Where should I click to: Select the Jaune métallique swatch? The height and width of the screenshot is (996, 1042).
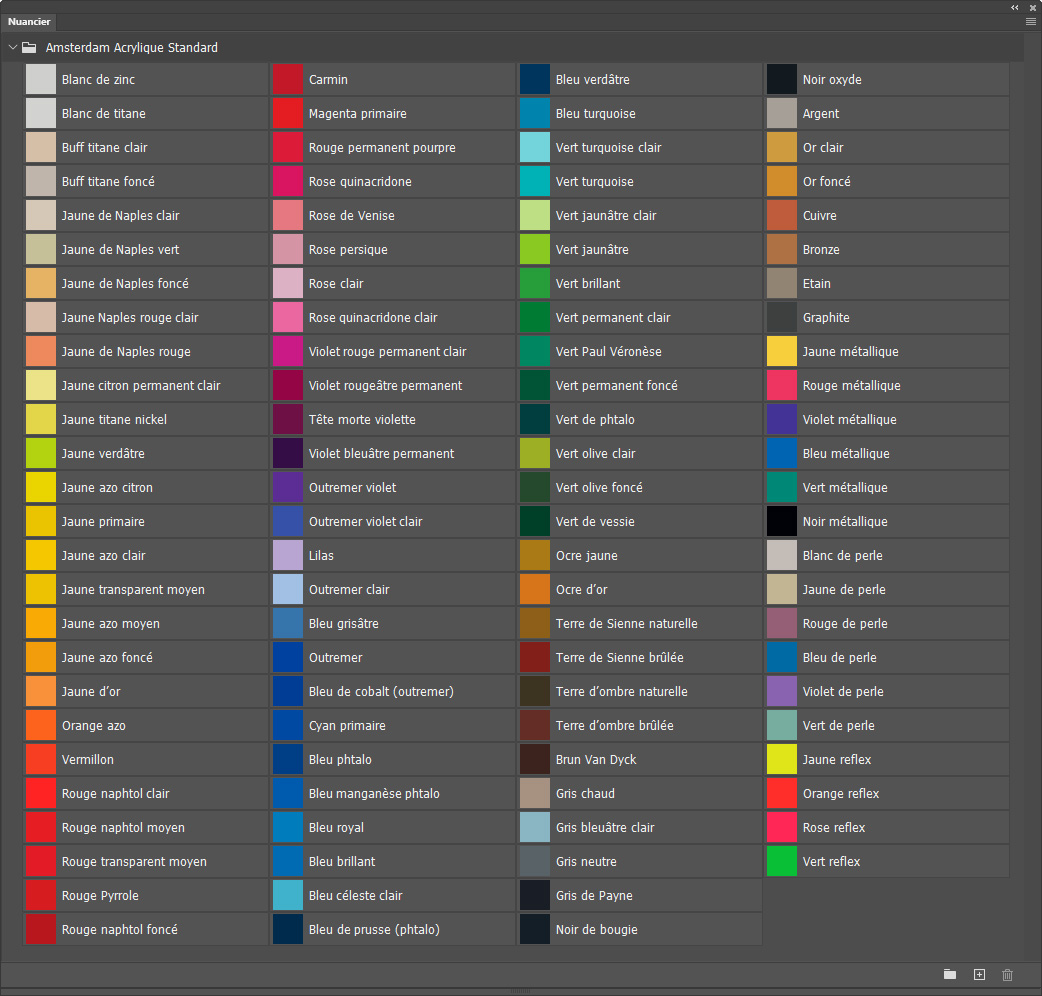[782, 351]
